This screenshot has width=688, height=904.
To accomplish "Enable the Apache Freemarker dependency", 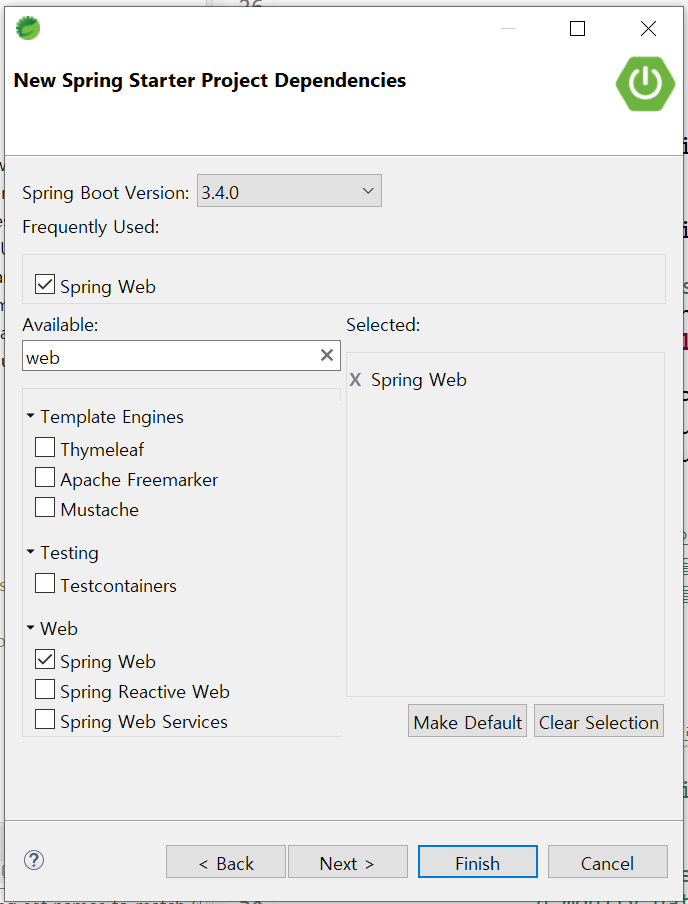I will click(45, 477).
